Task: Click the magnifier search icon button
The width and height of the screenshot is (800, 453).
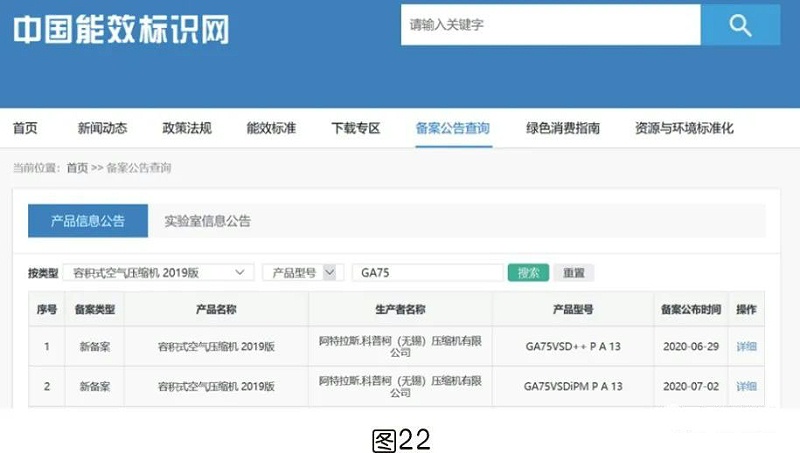Action: (x=740, y=24)
